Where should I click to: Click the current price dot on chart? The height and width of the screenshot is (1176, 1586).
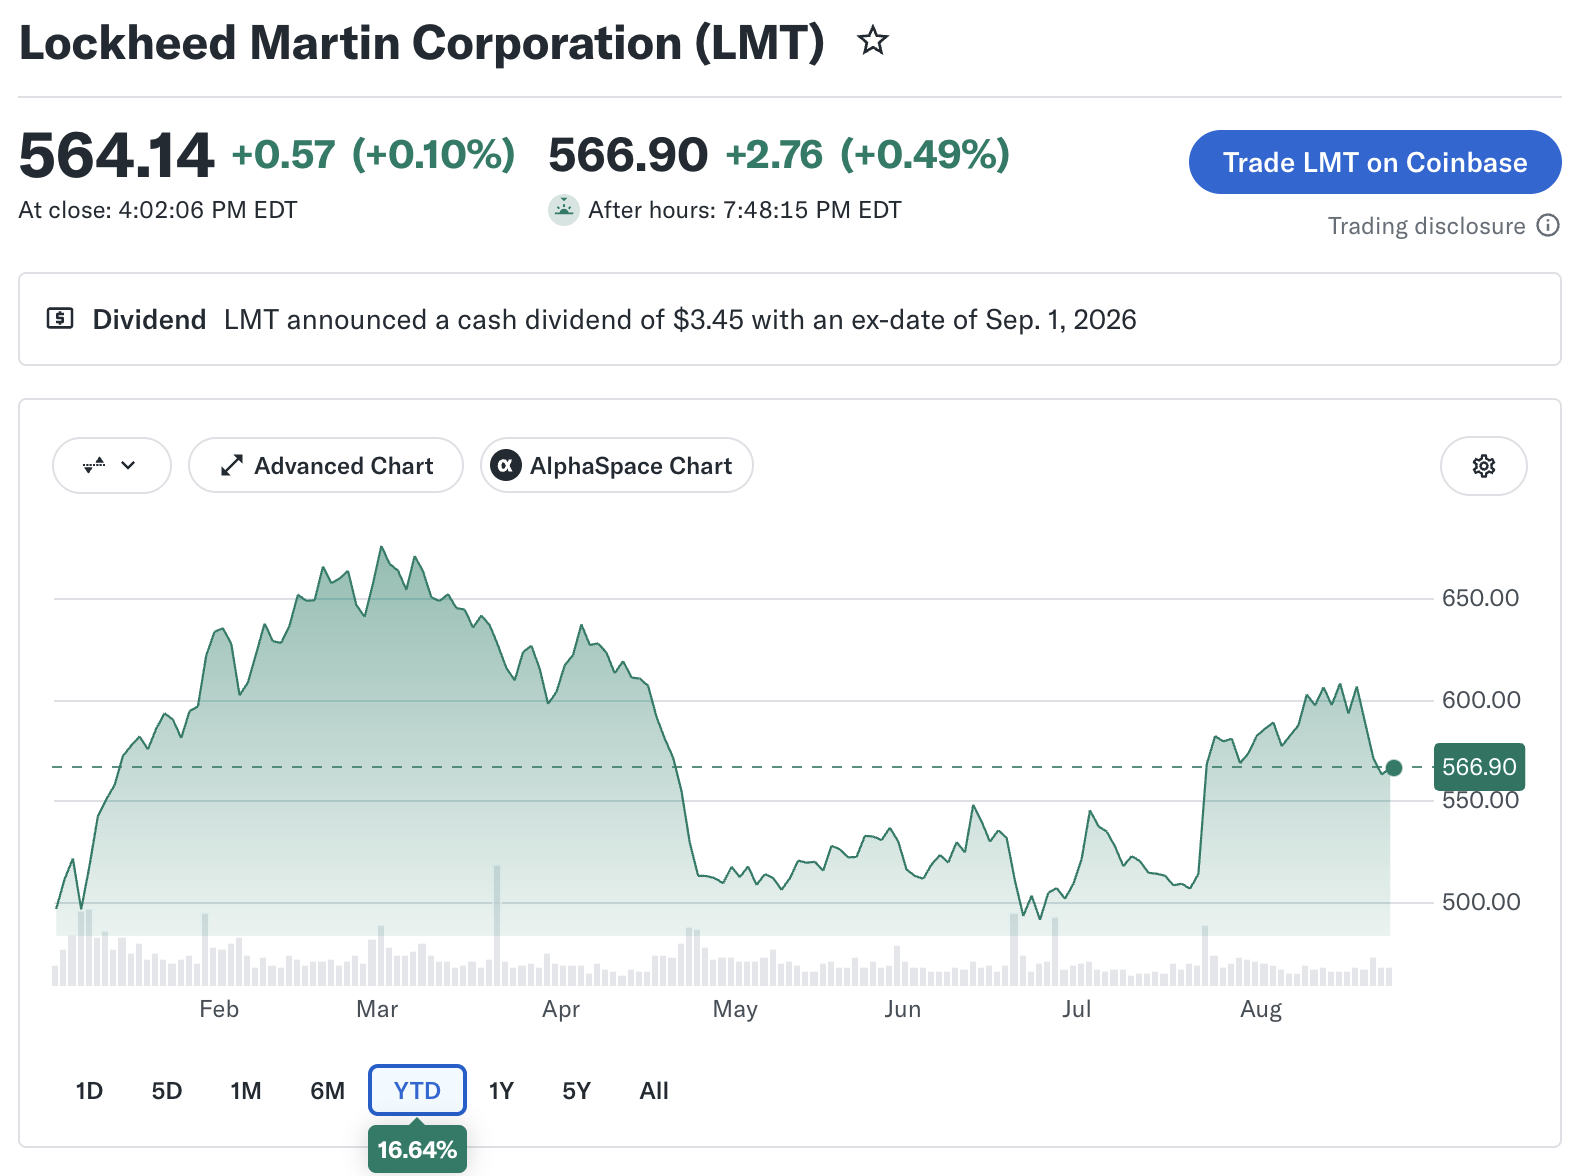[x=1394, y=768]
